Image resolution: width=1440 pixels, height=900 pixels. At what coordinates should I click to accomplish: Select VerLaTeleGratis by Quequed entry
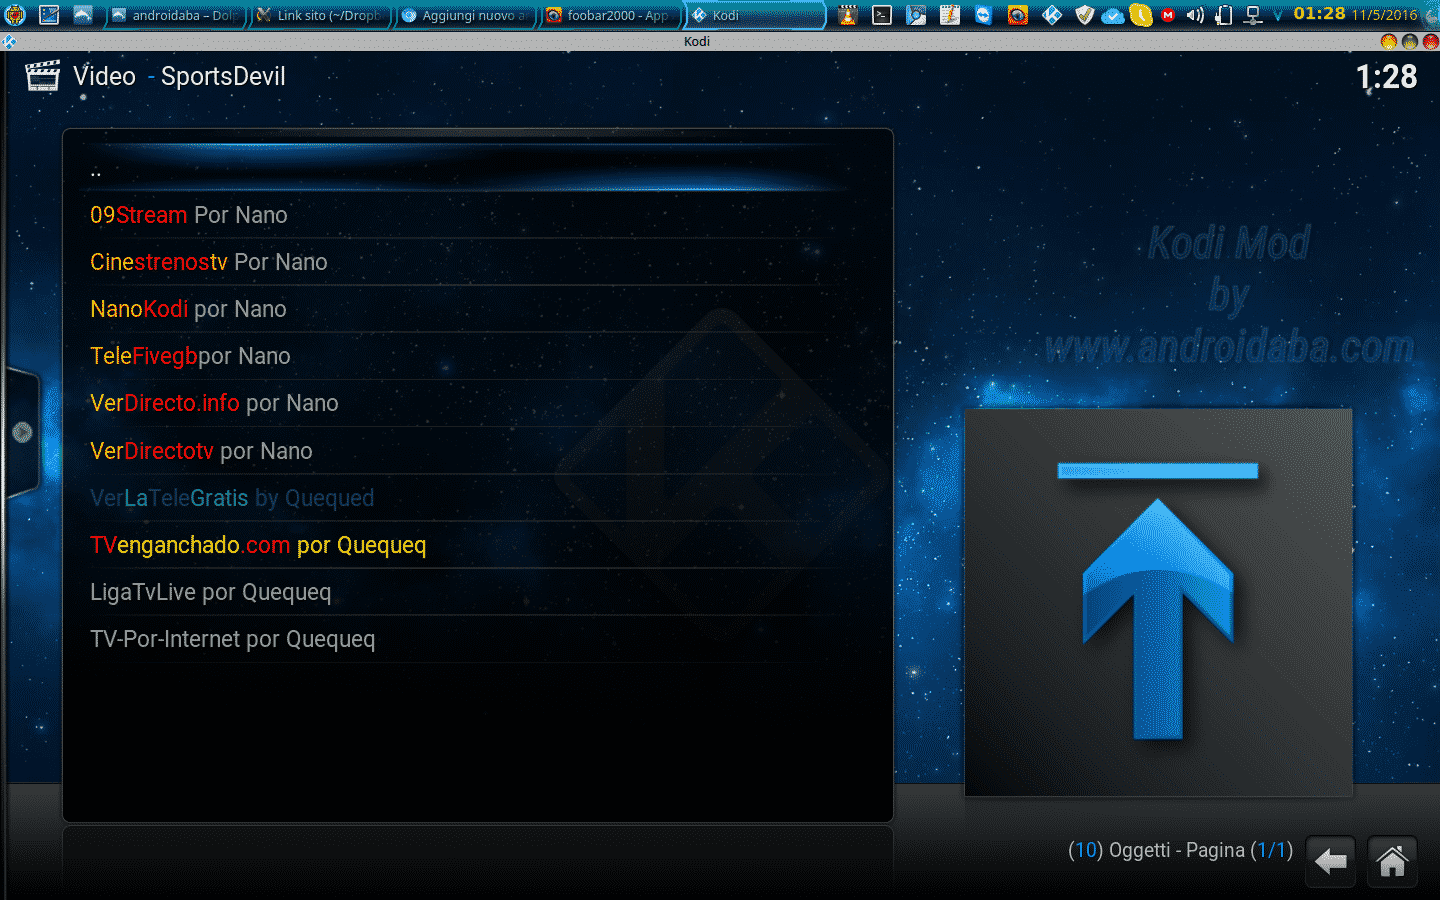point(477,498)
